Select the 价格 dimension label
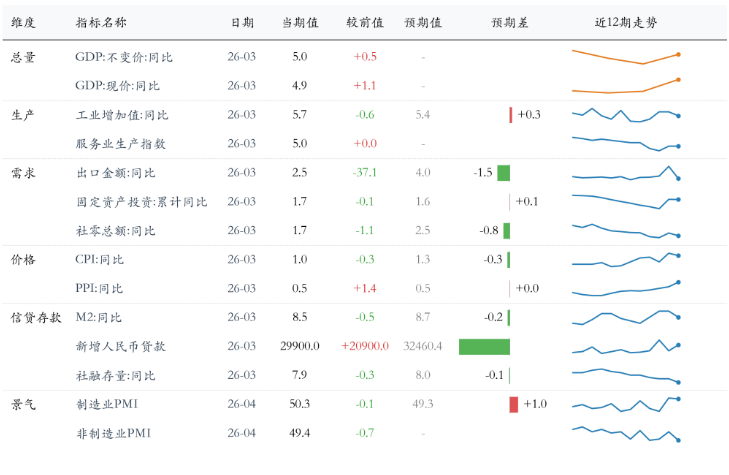 (23, 259)
